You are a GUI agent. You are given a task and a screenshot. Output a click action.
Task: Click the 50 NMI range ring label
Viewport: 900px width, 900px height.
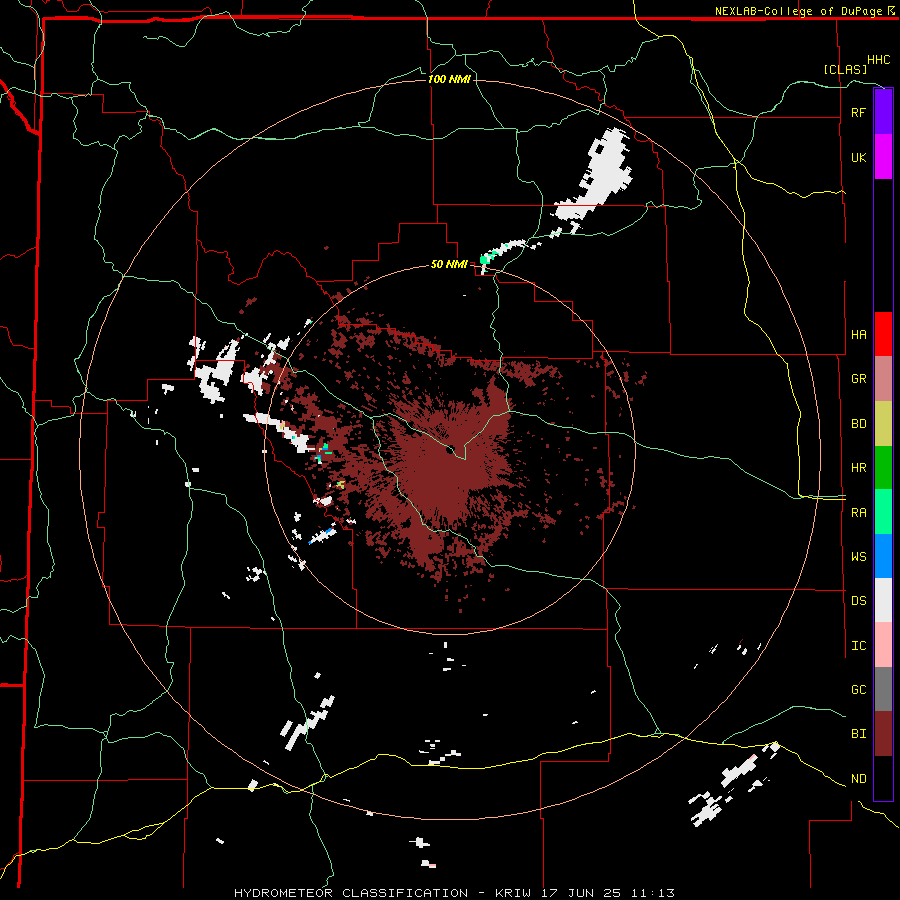pyautogui.click(x=449, y=265)
